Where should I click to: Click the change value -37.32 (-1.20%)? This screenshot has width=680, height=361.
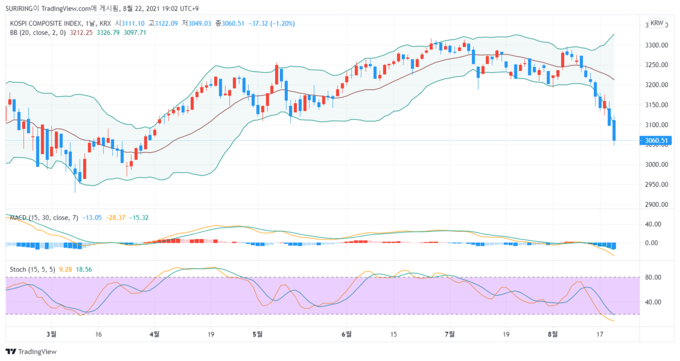pyautogui.click(x=272, y=23)
